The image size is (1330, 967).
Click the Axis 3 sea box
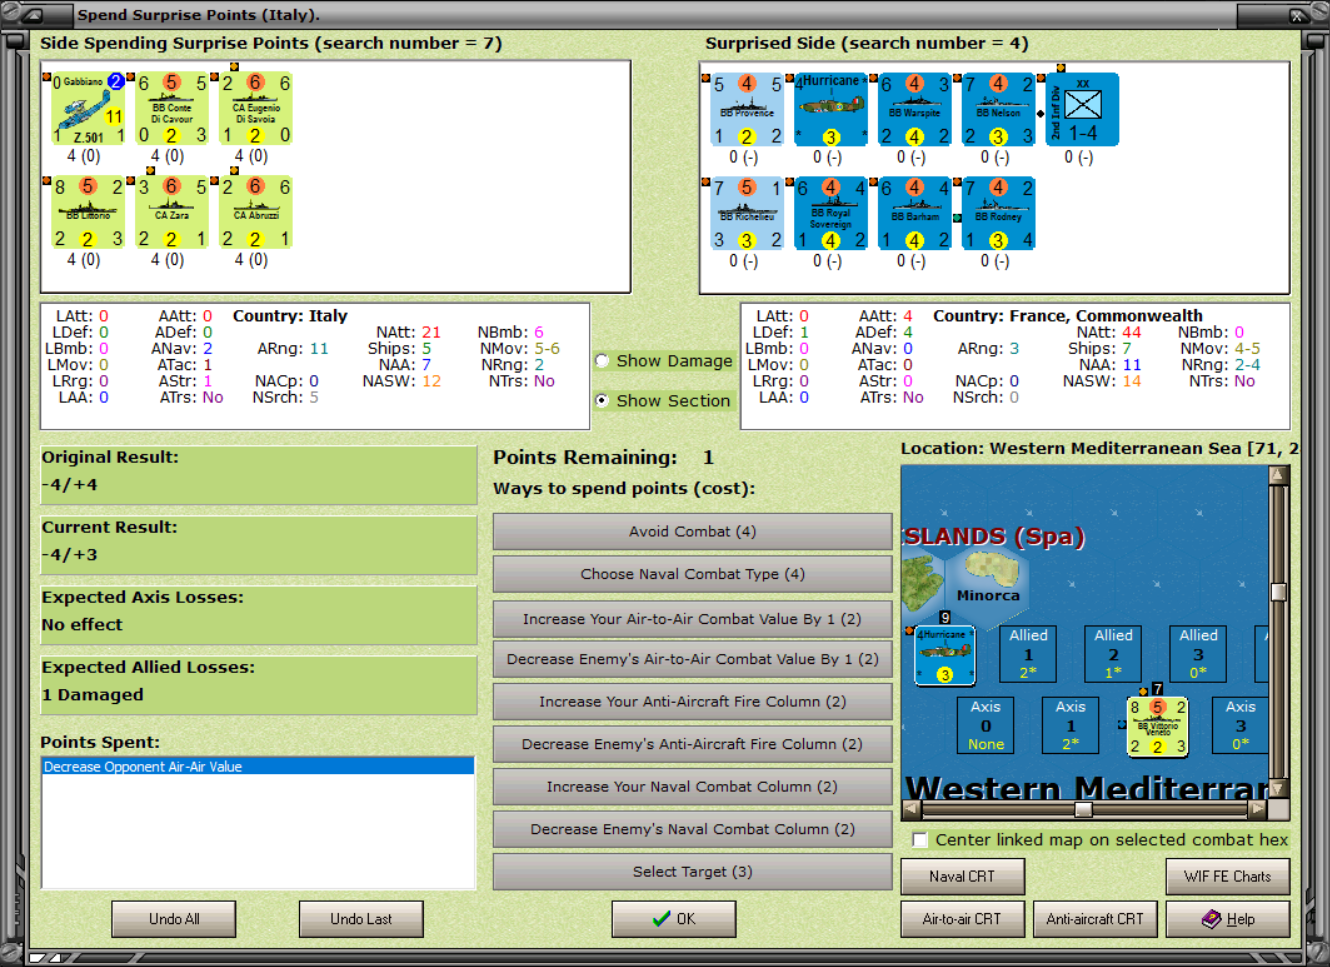click(1240, 725)
